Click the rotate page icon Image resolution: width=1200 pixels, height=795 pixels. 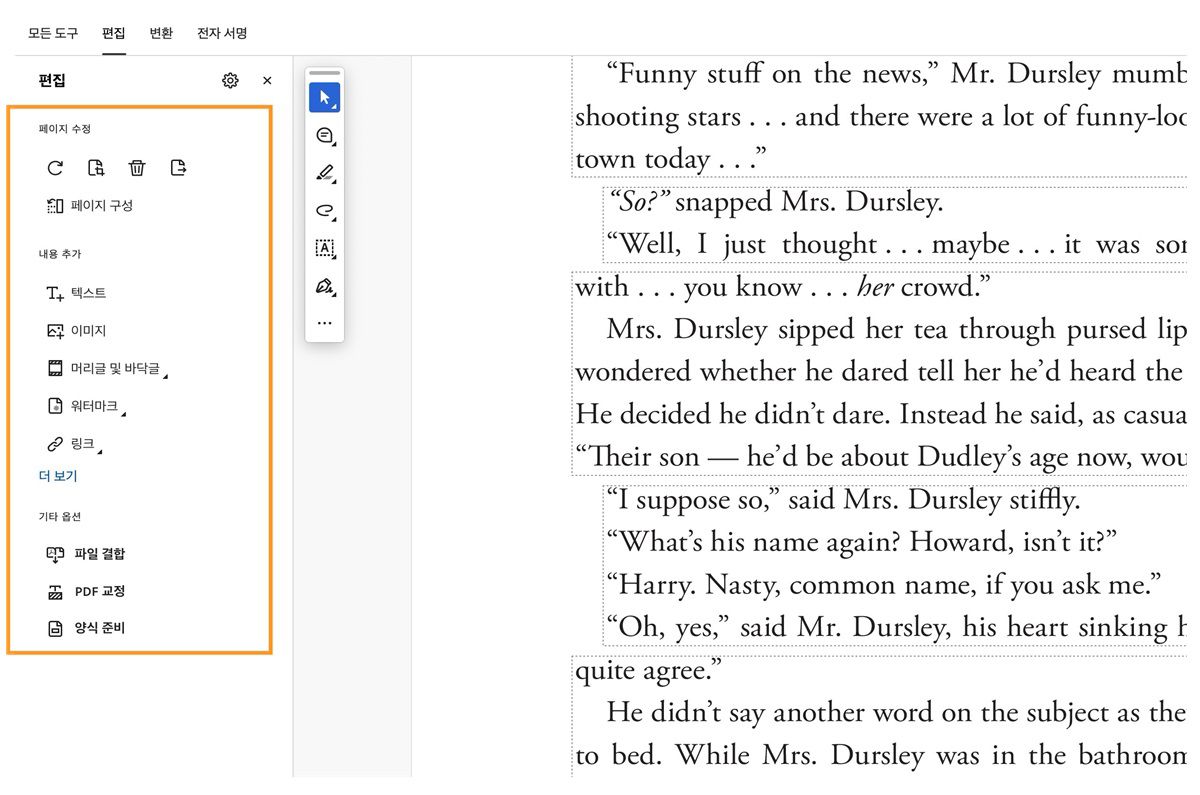pos(55,168)
